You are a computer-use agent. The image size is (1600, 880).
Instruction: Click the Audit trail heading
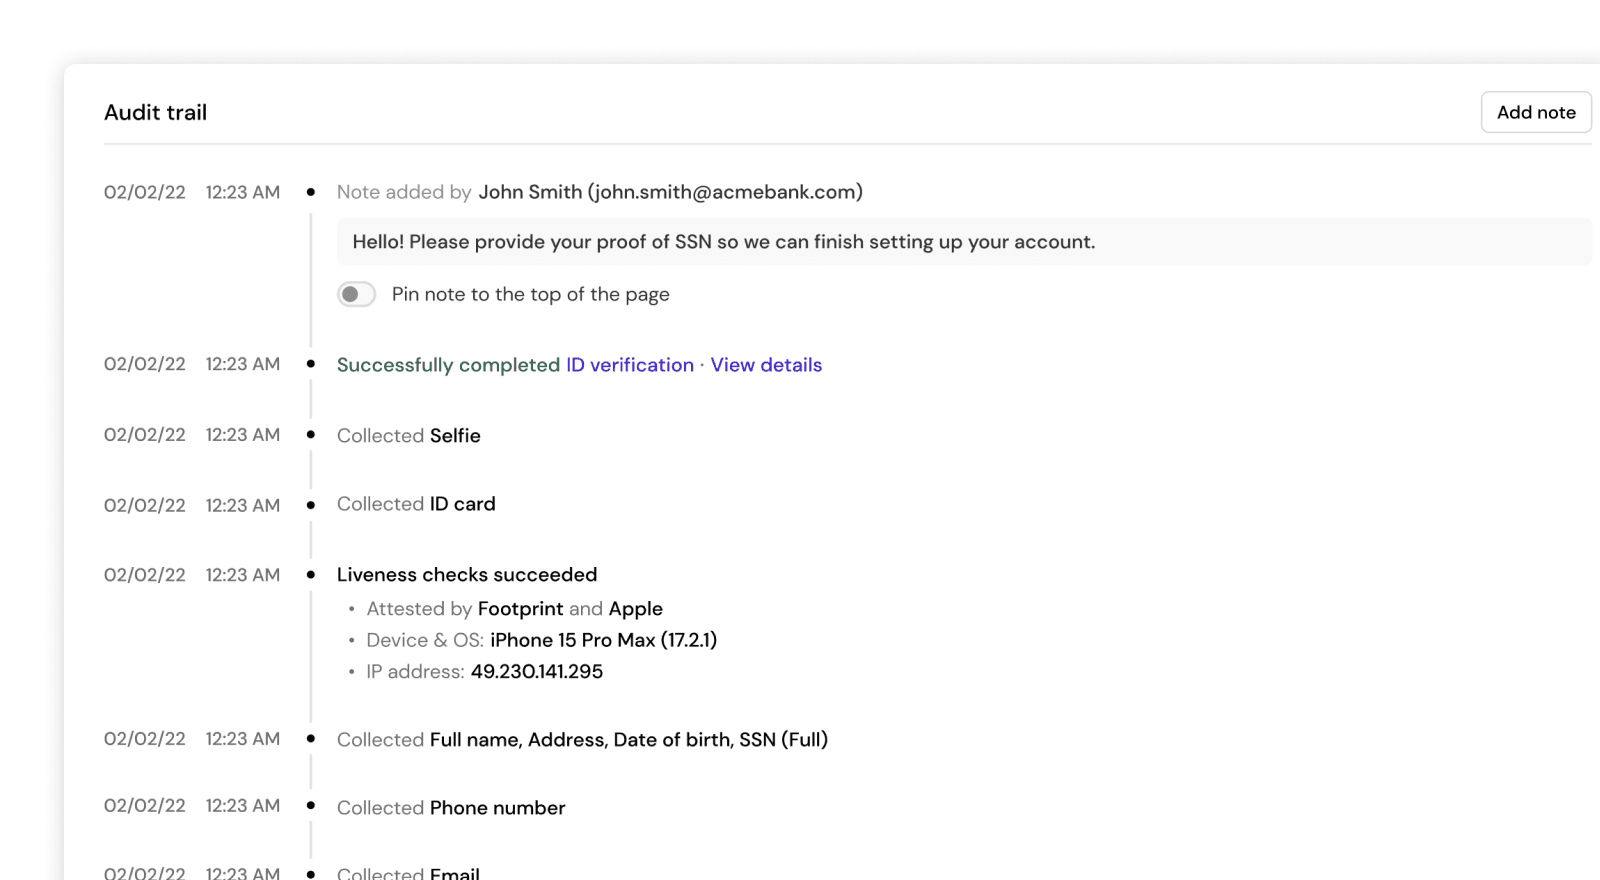(156, 113)
